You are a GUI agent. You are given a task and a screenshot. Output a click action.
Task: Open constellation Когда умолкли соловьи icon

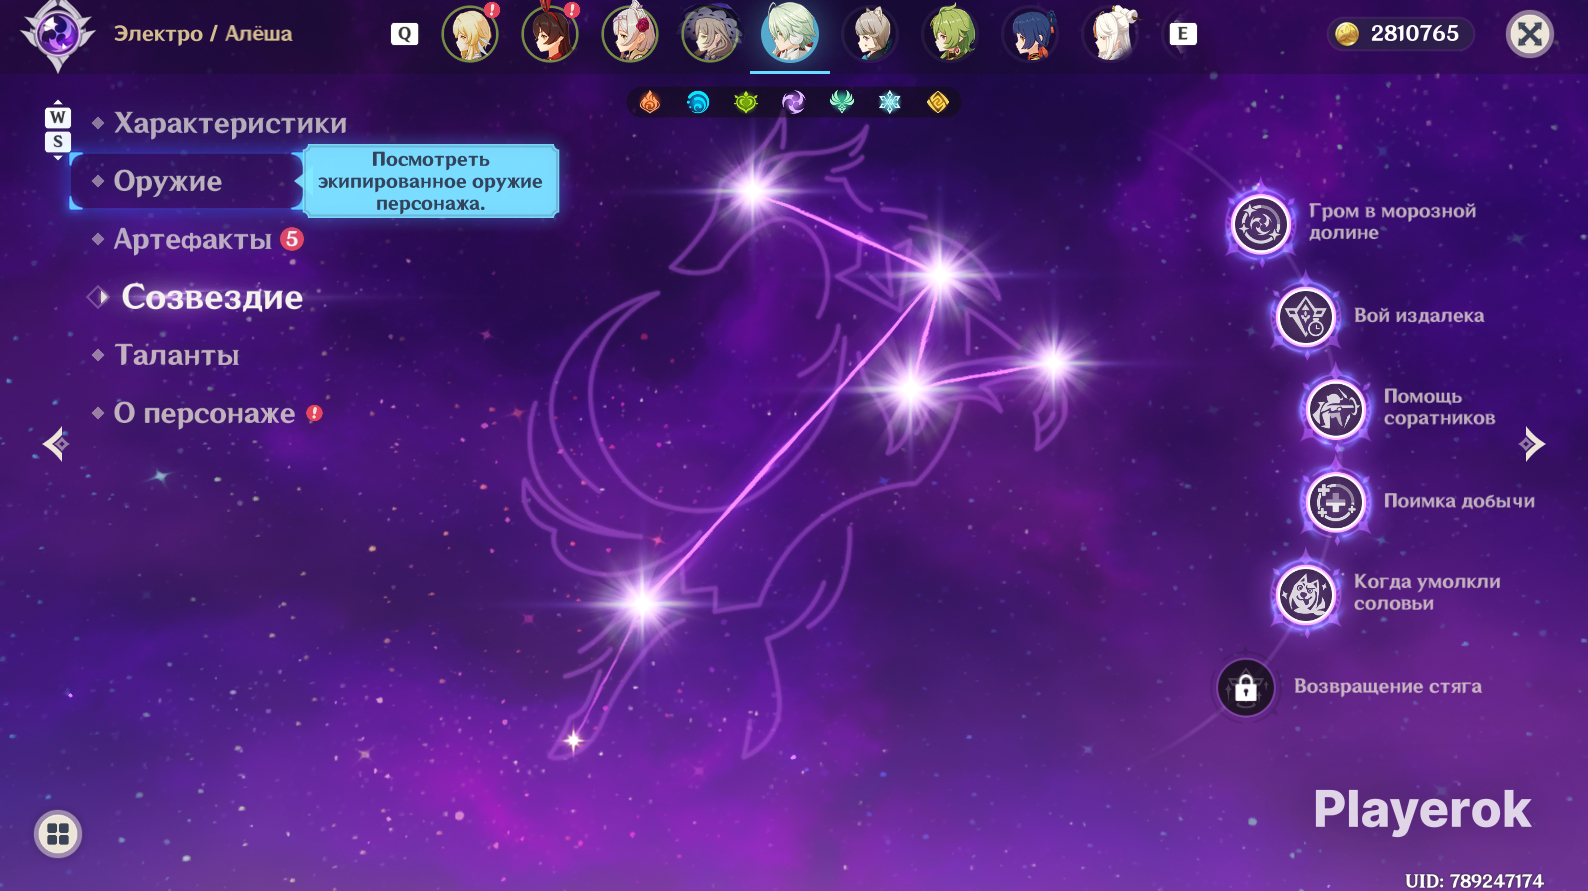(1305, 594)
